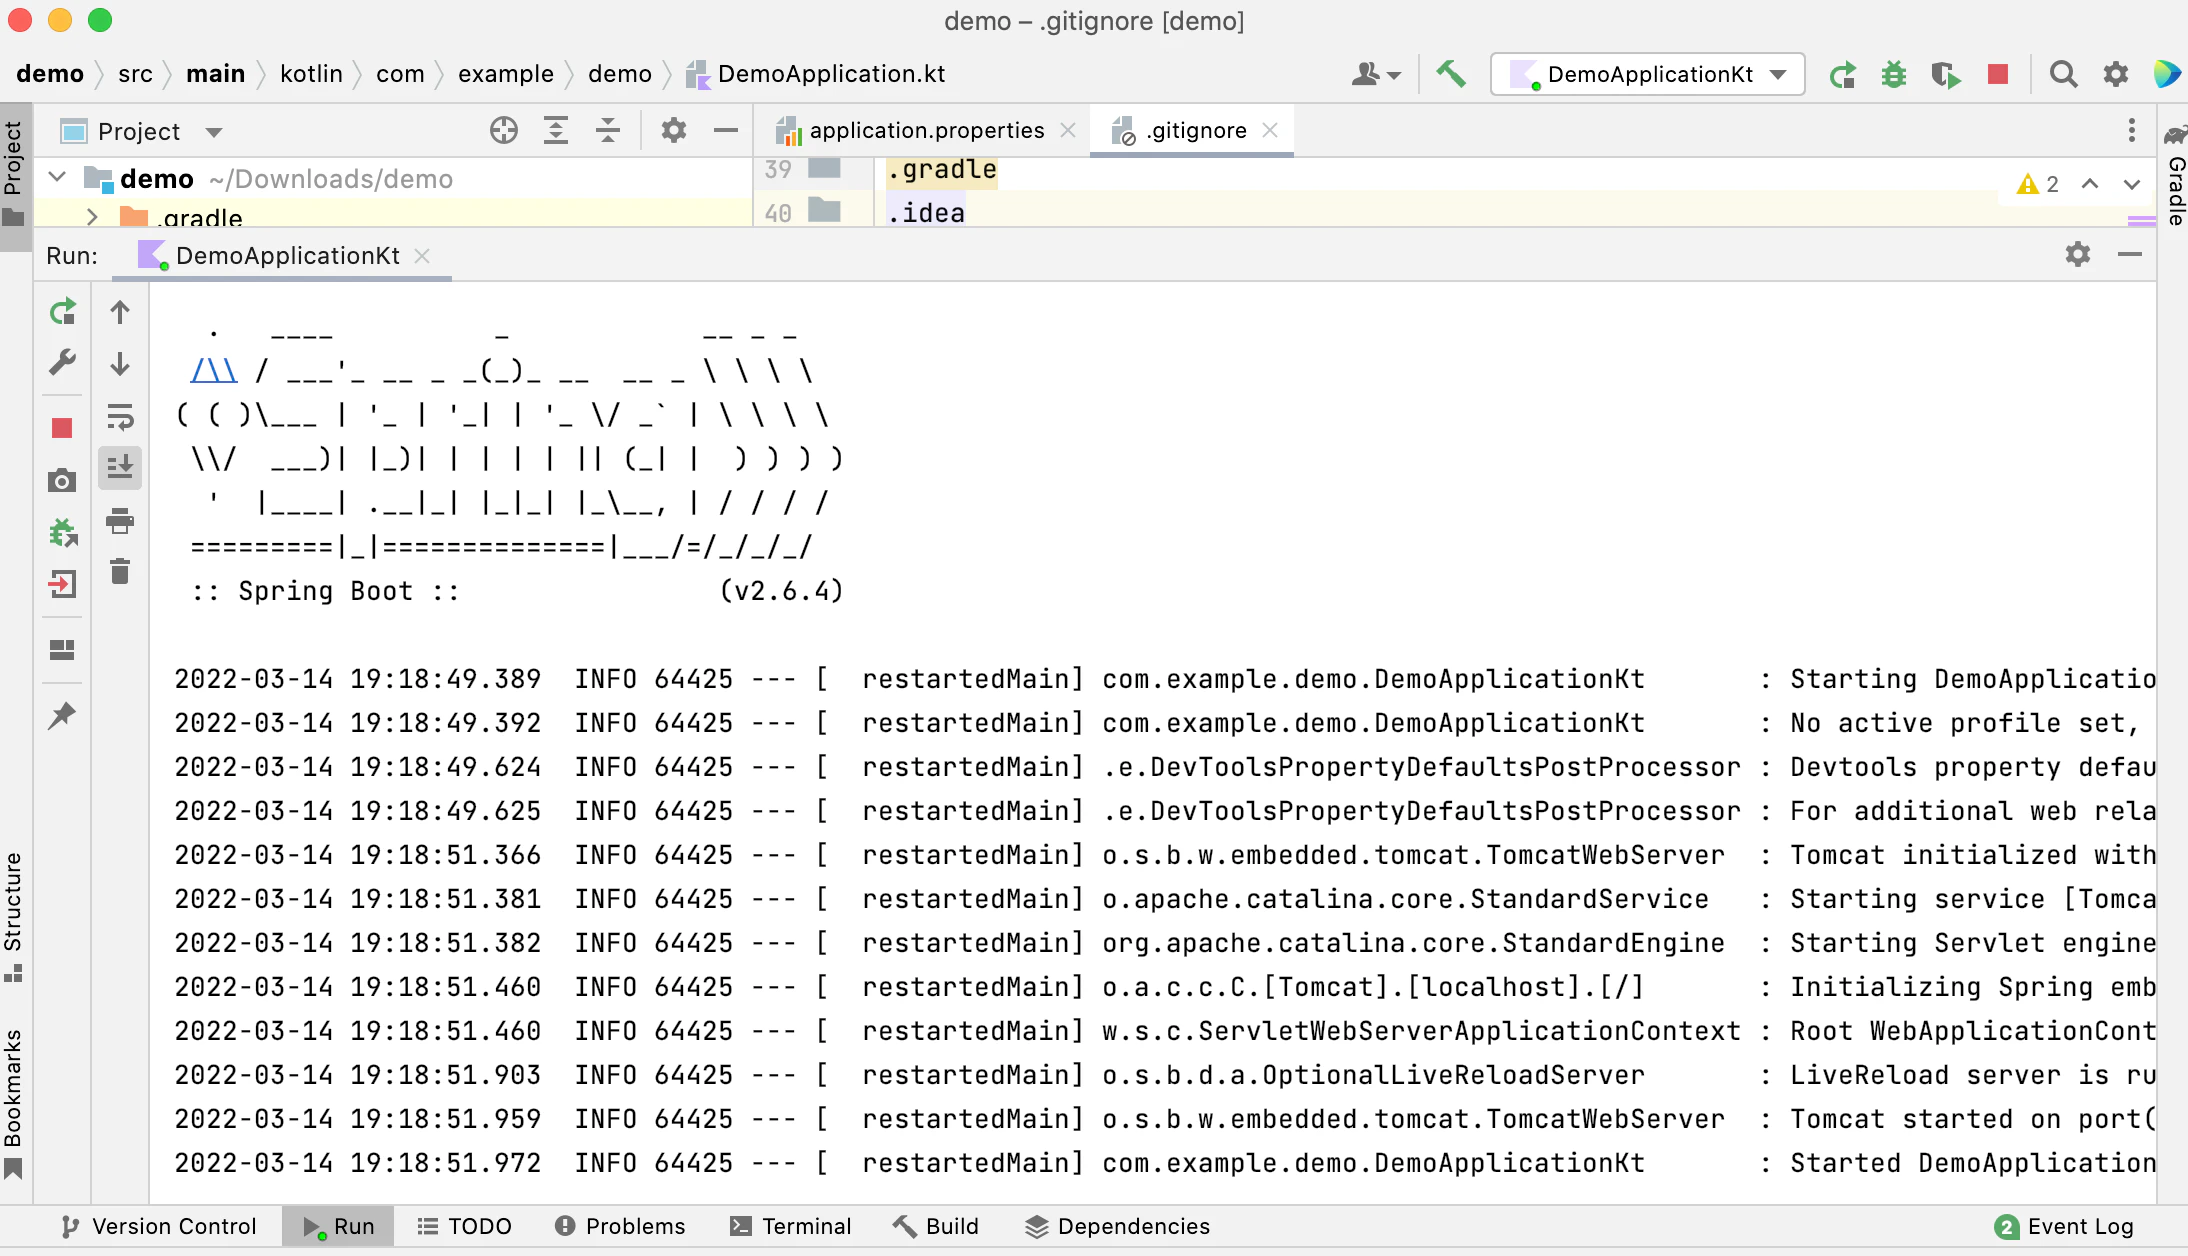Switch to the application.properties editor tab

[x=926, y=130]
